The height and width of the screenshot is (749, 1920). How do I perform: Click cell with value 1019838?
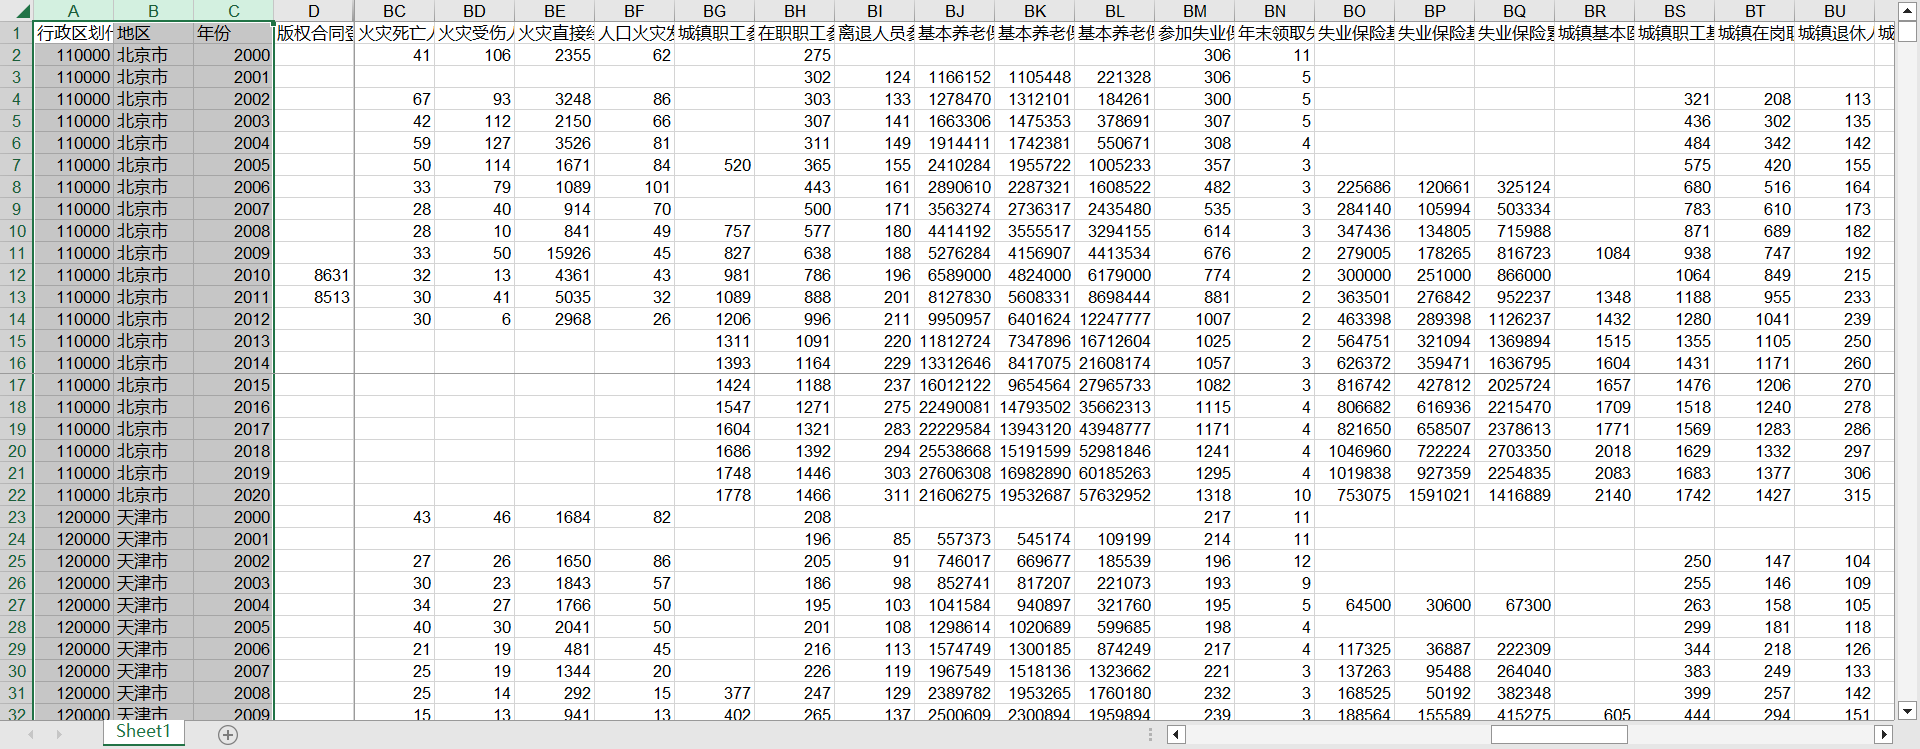click(1355, 473)
